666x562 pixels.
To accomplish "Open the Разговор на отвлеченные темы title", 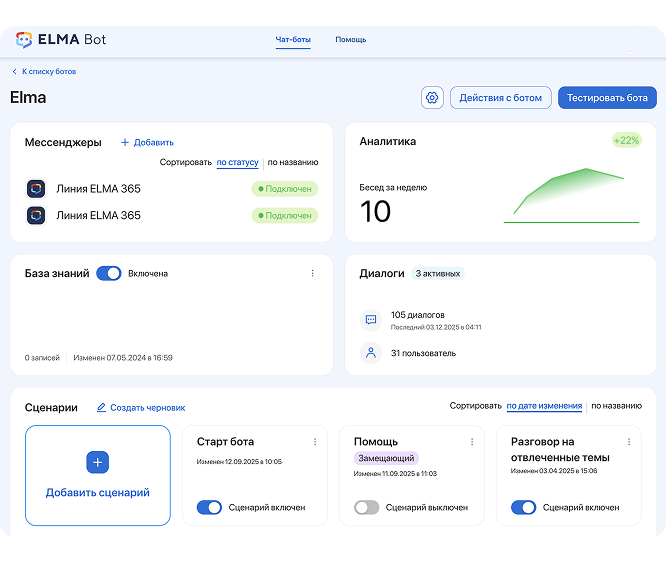I will pos(560,449).
